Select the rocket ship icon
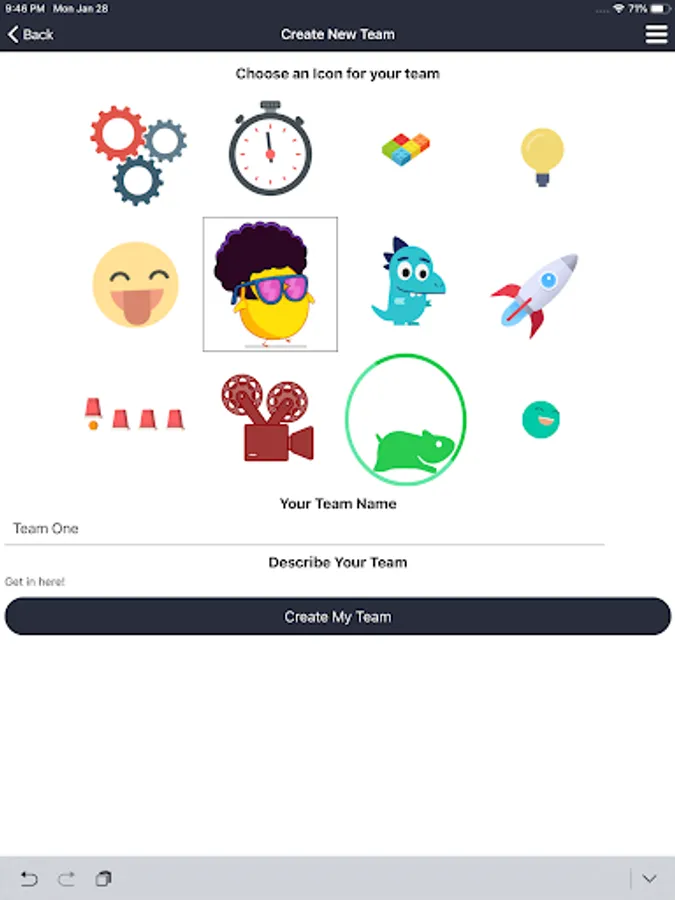The height and width of the screenshot is (900, 675). tap(534, 295)
